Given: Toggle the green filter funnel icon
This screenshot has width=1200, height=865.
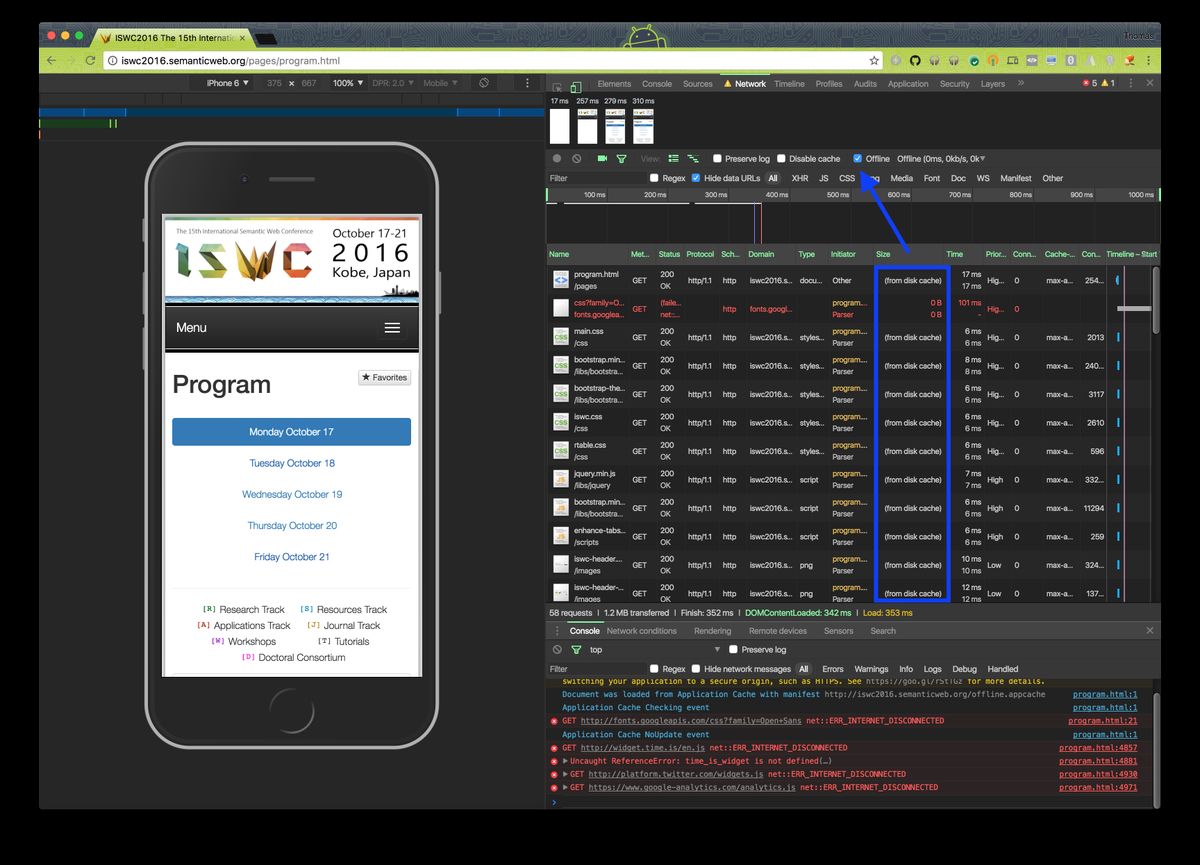Looking at the screenshot, I should pos(621,158).
